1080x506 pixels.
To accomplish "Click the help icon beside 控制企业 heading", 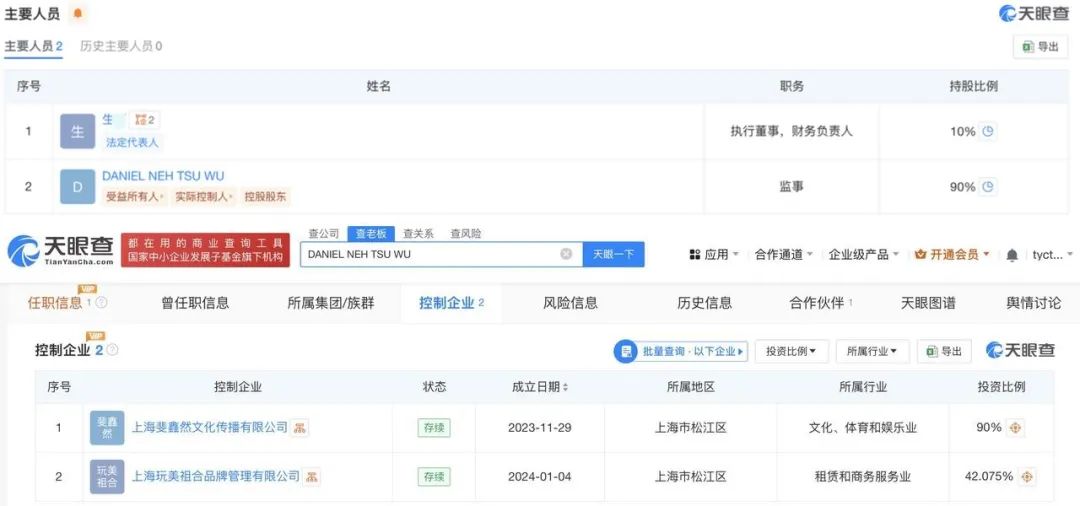I will click(112, 350).
